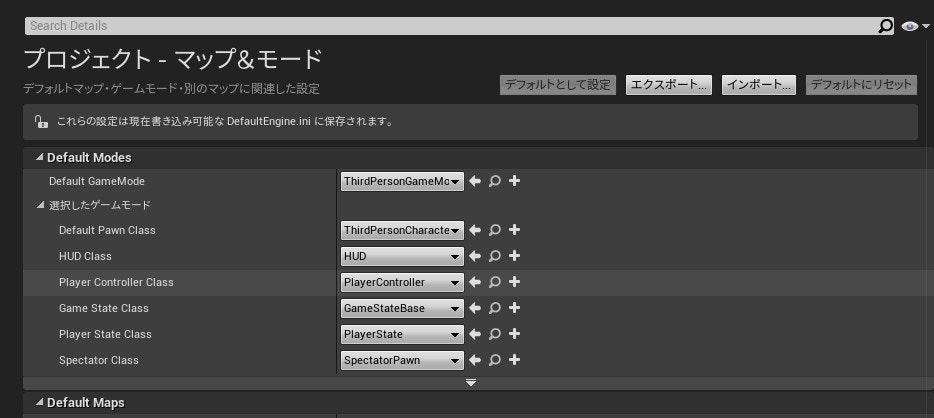934x418 pixels.
Task: Select the Spectator Class label
Action: (x=99, y=360)
